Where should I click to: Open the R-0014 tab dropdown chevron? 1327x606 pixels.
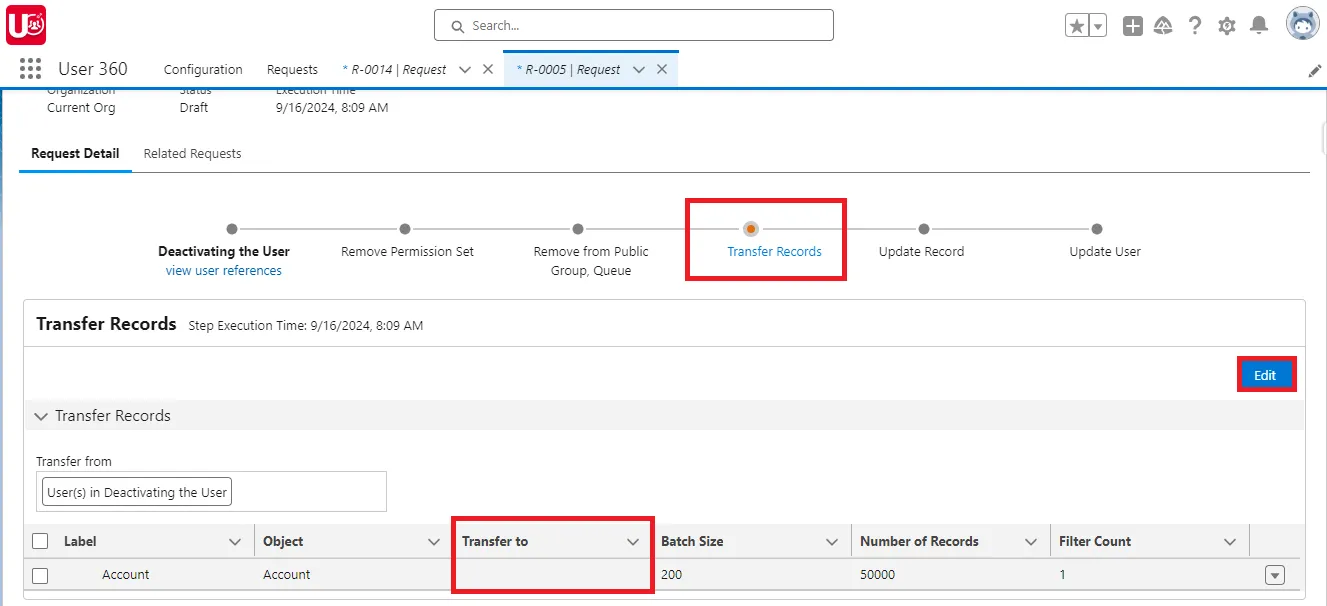(x=465, y=69)
